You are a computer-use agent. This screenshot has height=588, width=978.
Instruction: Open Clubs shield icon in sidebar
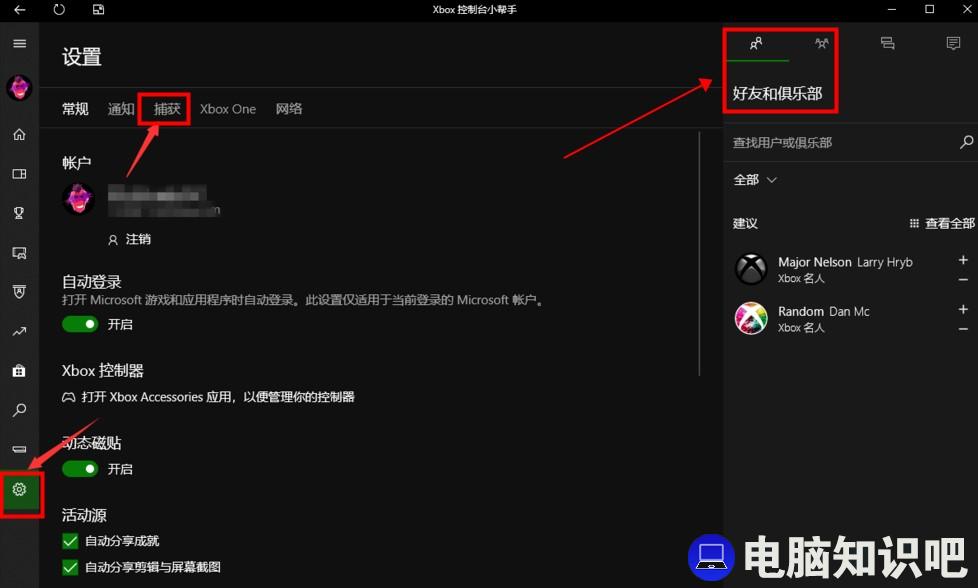click(x=19, y=292)
